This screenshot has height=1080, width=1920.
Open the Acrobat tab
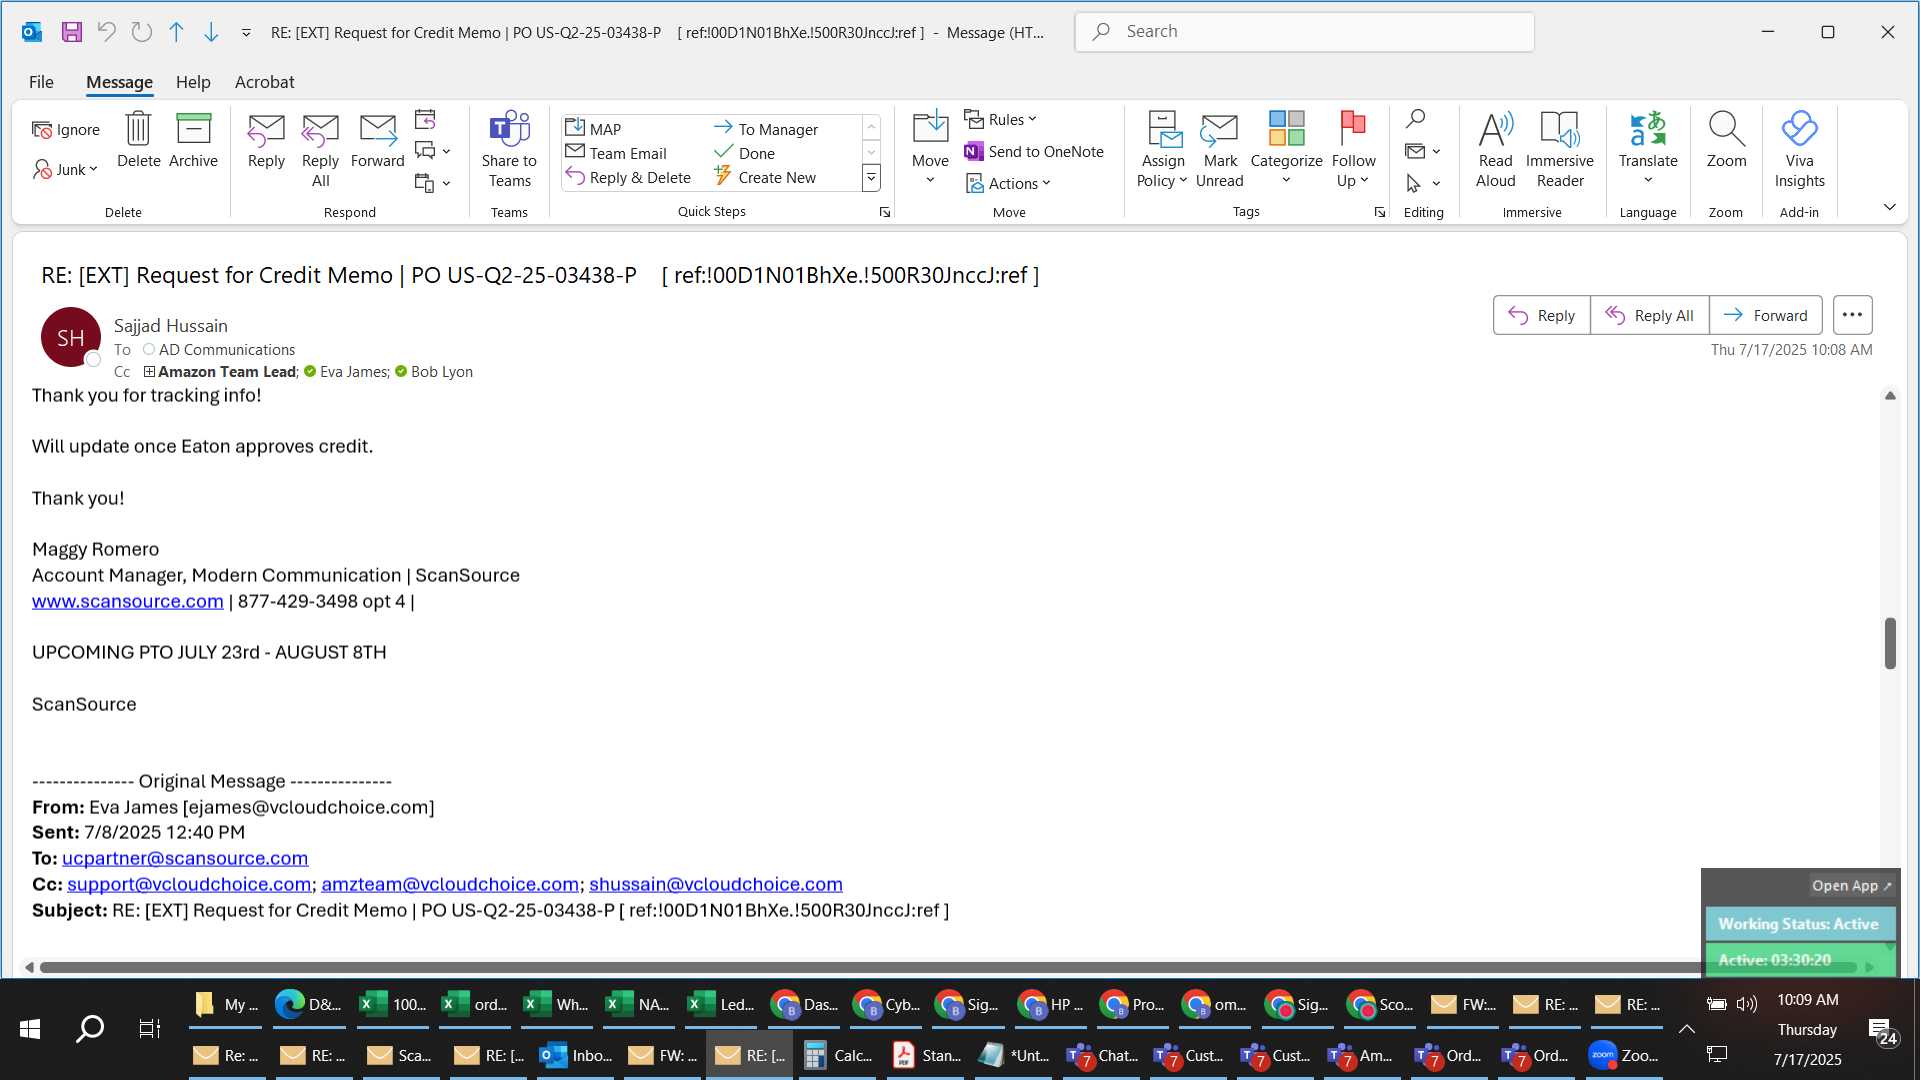264,82
